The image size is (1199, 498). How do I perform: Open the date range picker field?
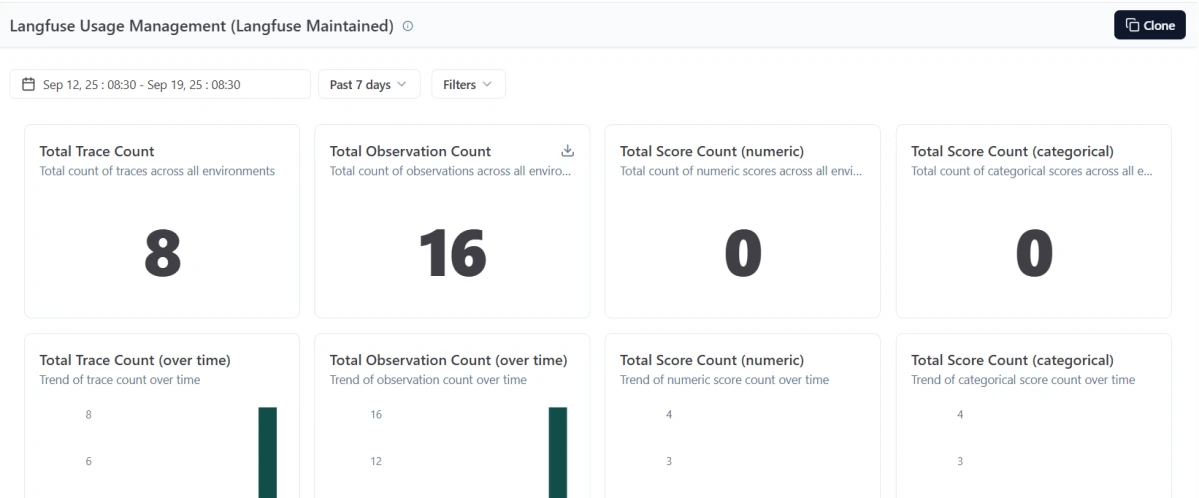[x=160, y=84]
